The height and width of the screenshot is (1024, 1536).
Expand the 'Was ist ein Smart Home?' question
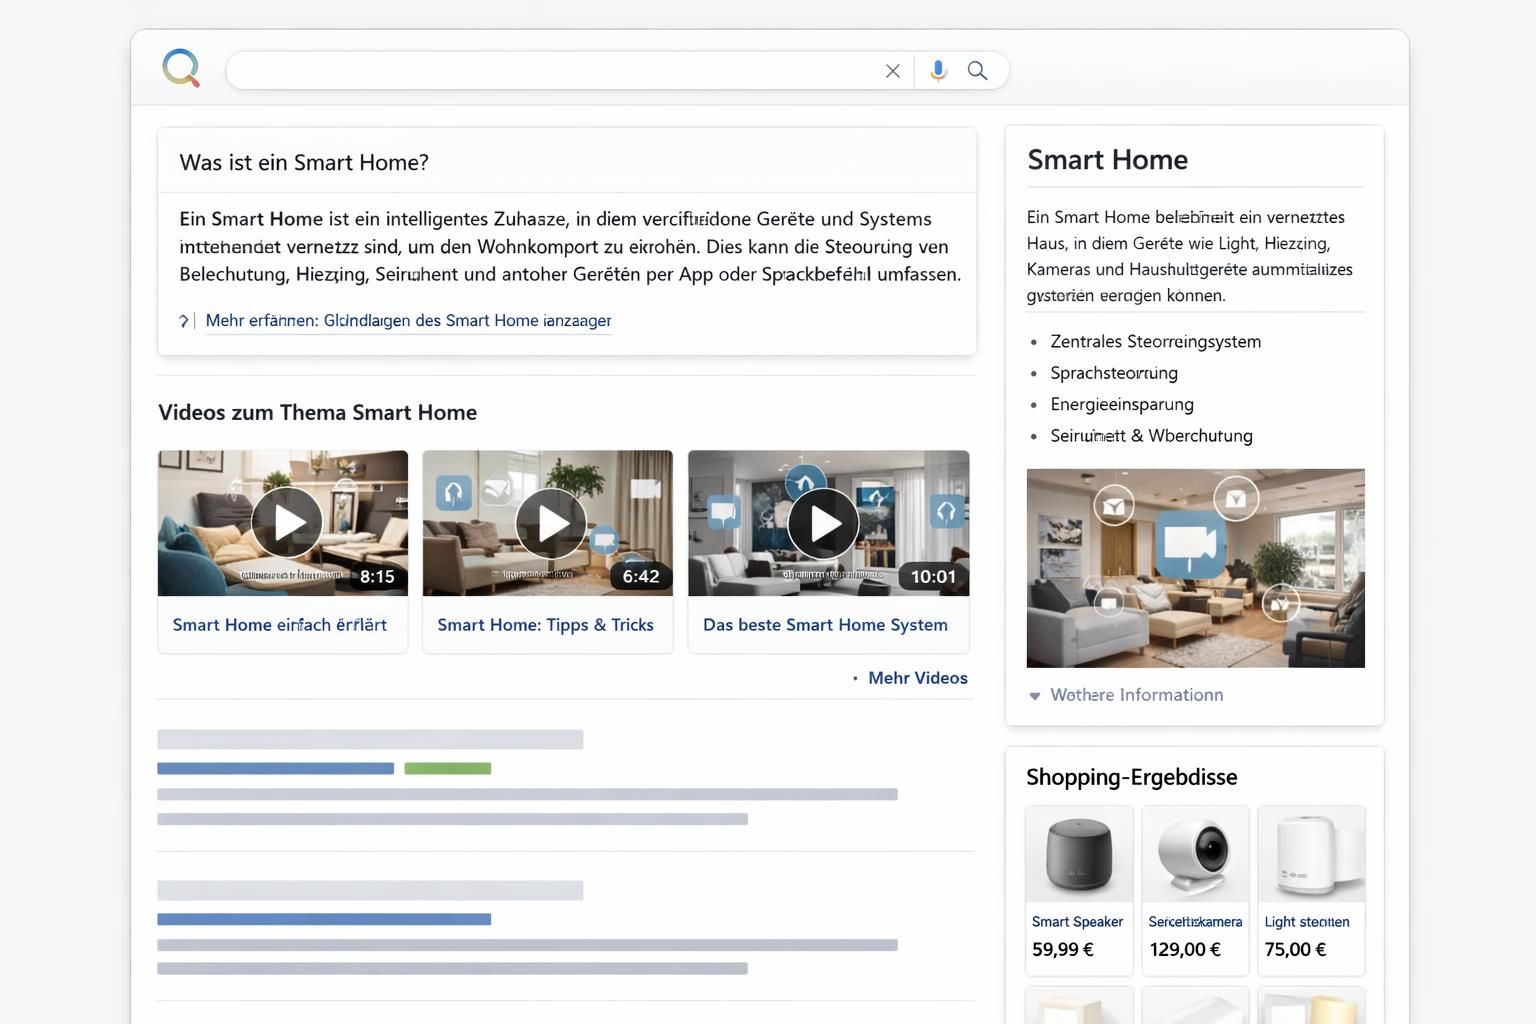(304, 162)
